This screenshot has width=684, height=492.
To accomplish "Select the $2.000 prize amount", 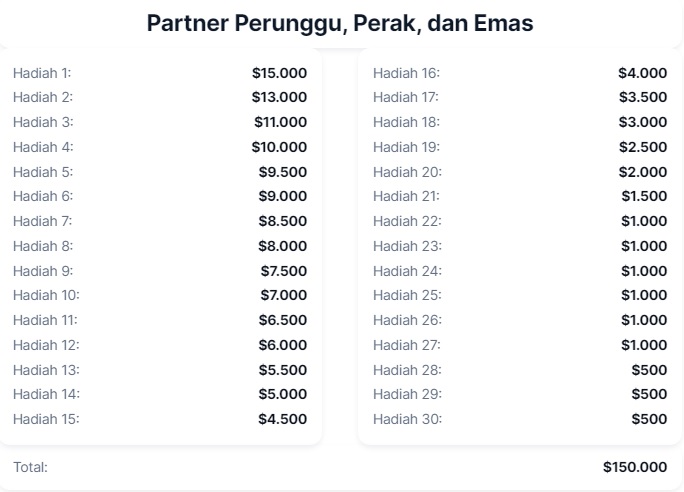I will coord(643,172).
